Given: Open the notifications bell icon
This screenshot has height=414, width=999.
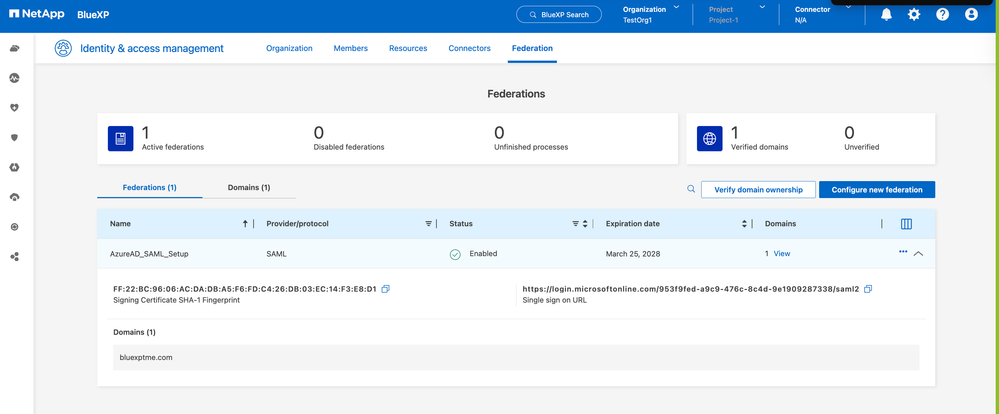Looking at the screenshot, I should point(886,15).
